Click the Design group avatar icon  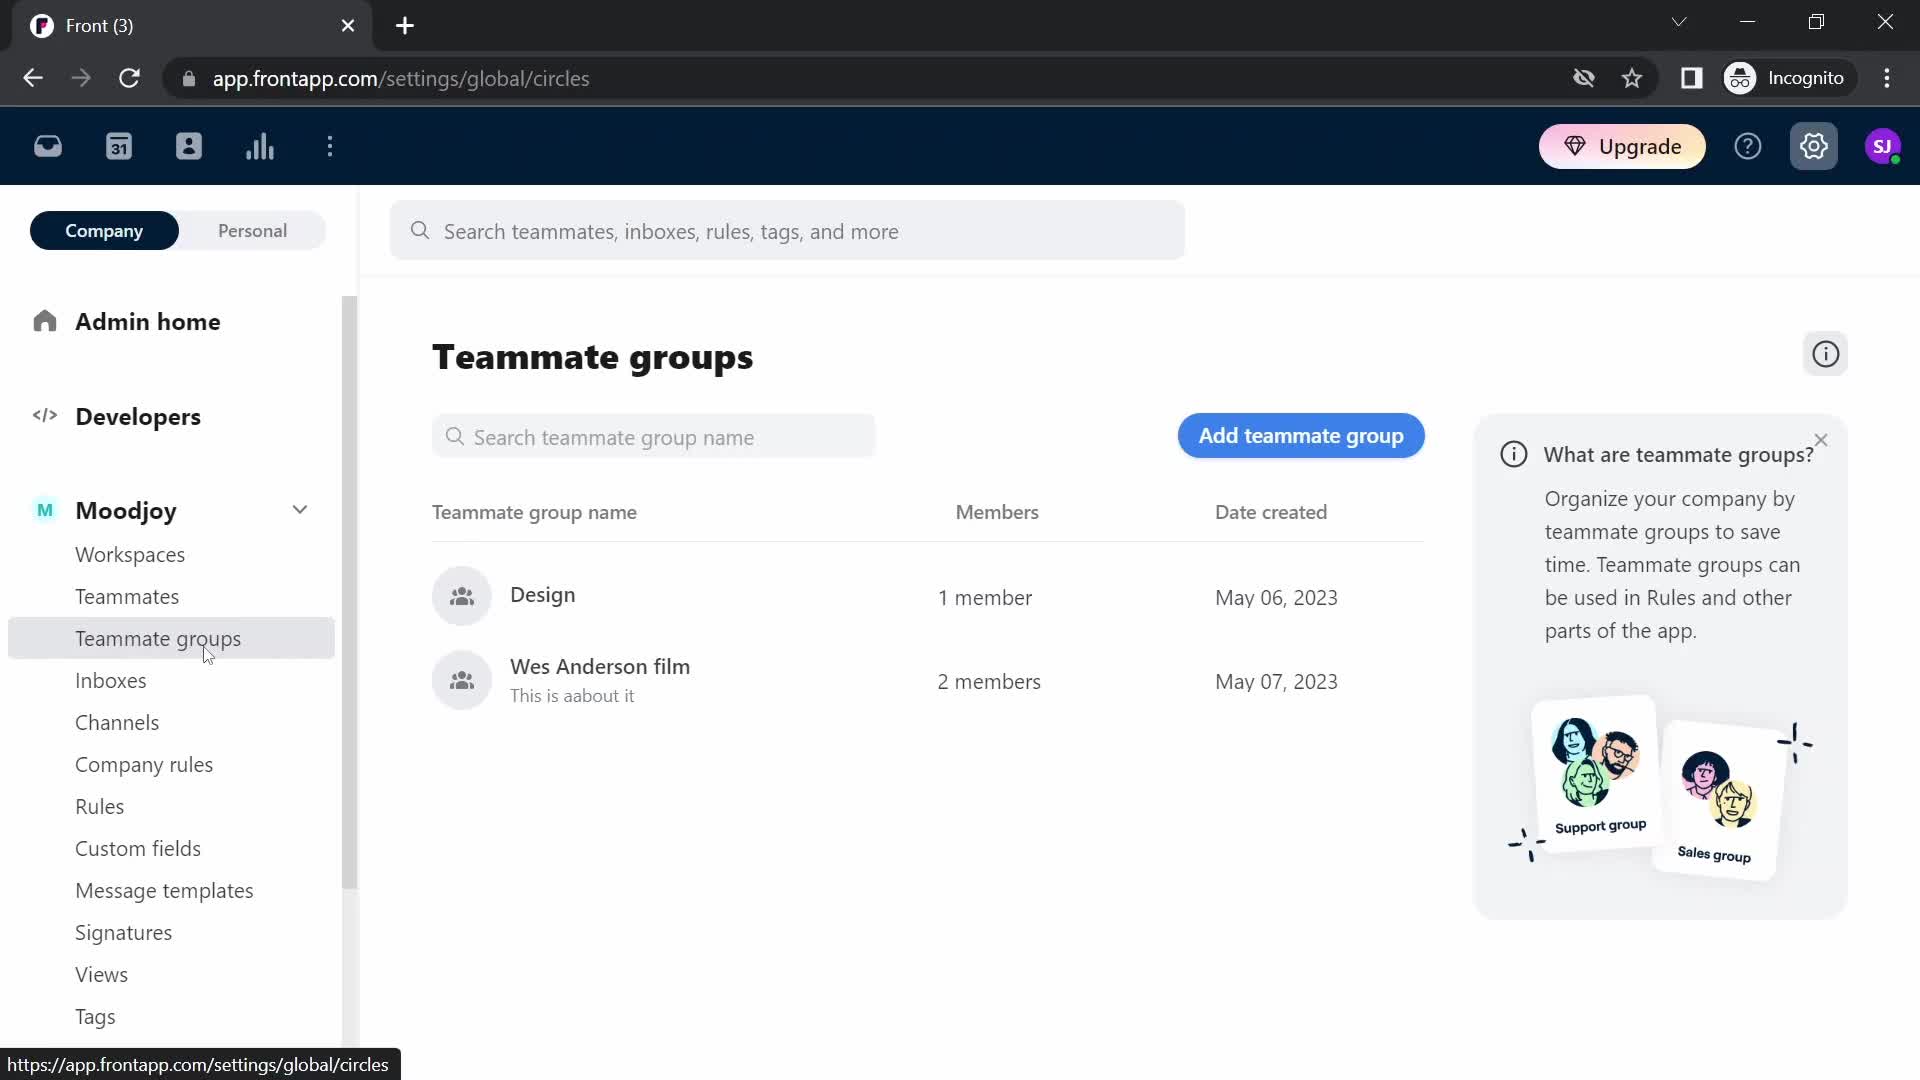462,597
